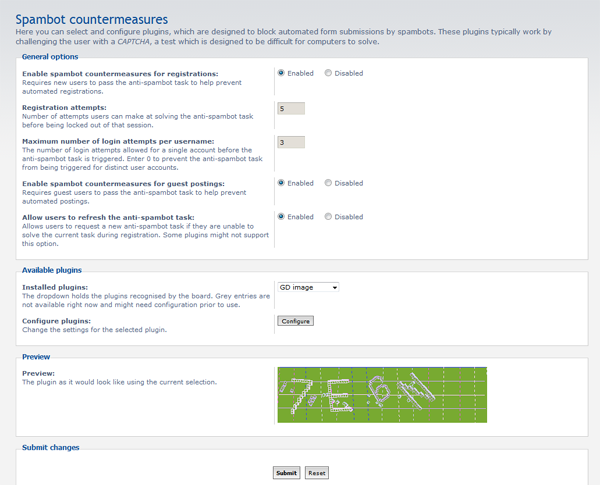This screenshot has width=600, height=485.
Task: Click the Reset button
Action: click(317, 473)
